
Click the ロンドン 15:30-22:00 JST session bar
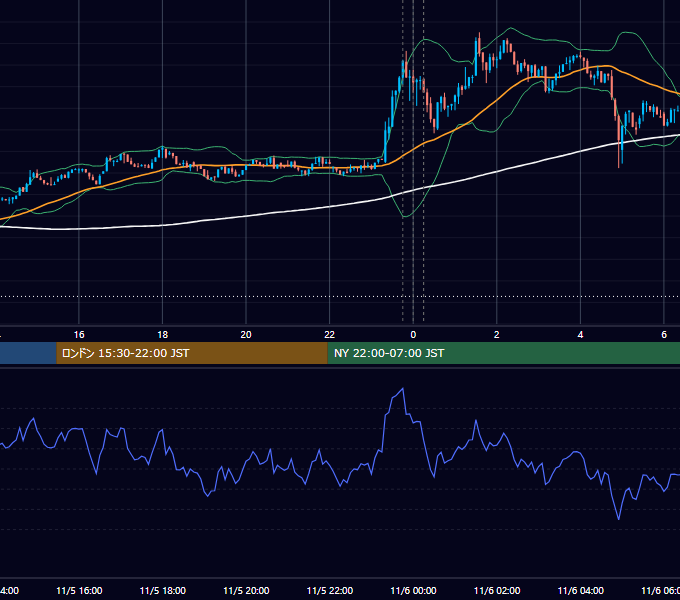192,353
